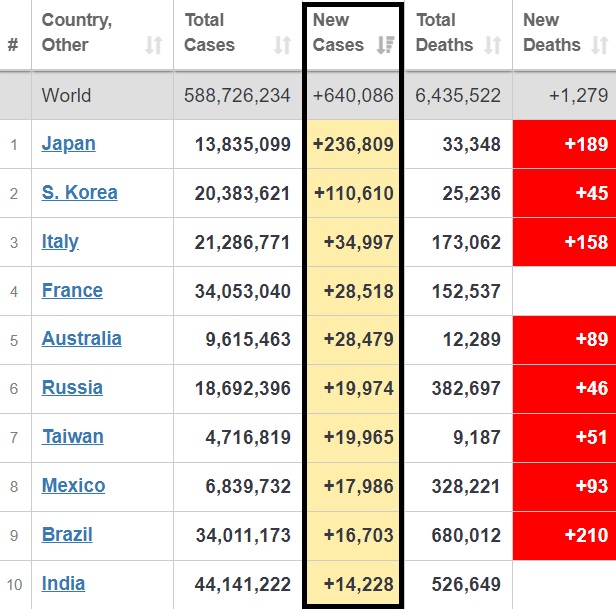Select Taiwan total cases 4,716,819
Screen dimensions: 616x609
coord(248,437)
